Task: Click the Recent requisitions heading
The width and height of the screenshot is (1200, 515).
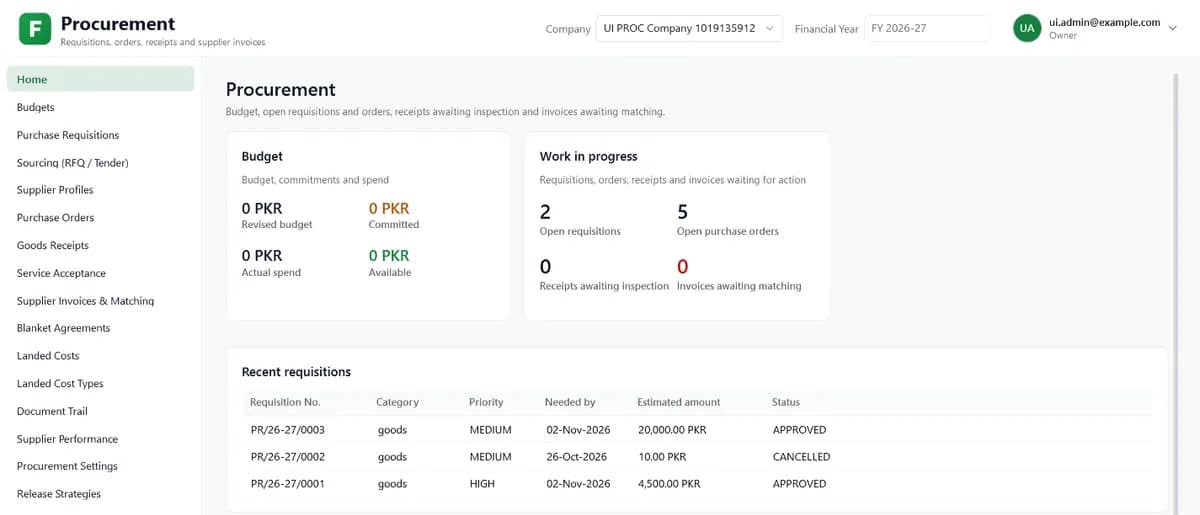Action: coord(296,372)
